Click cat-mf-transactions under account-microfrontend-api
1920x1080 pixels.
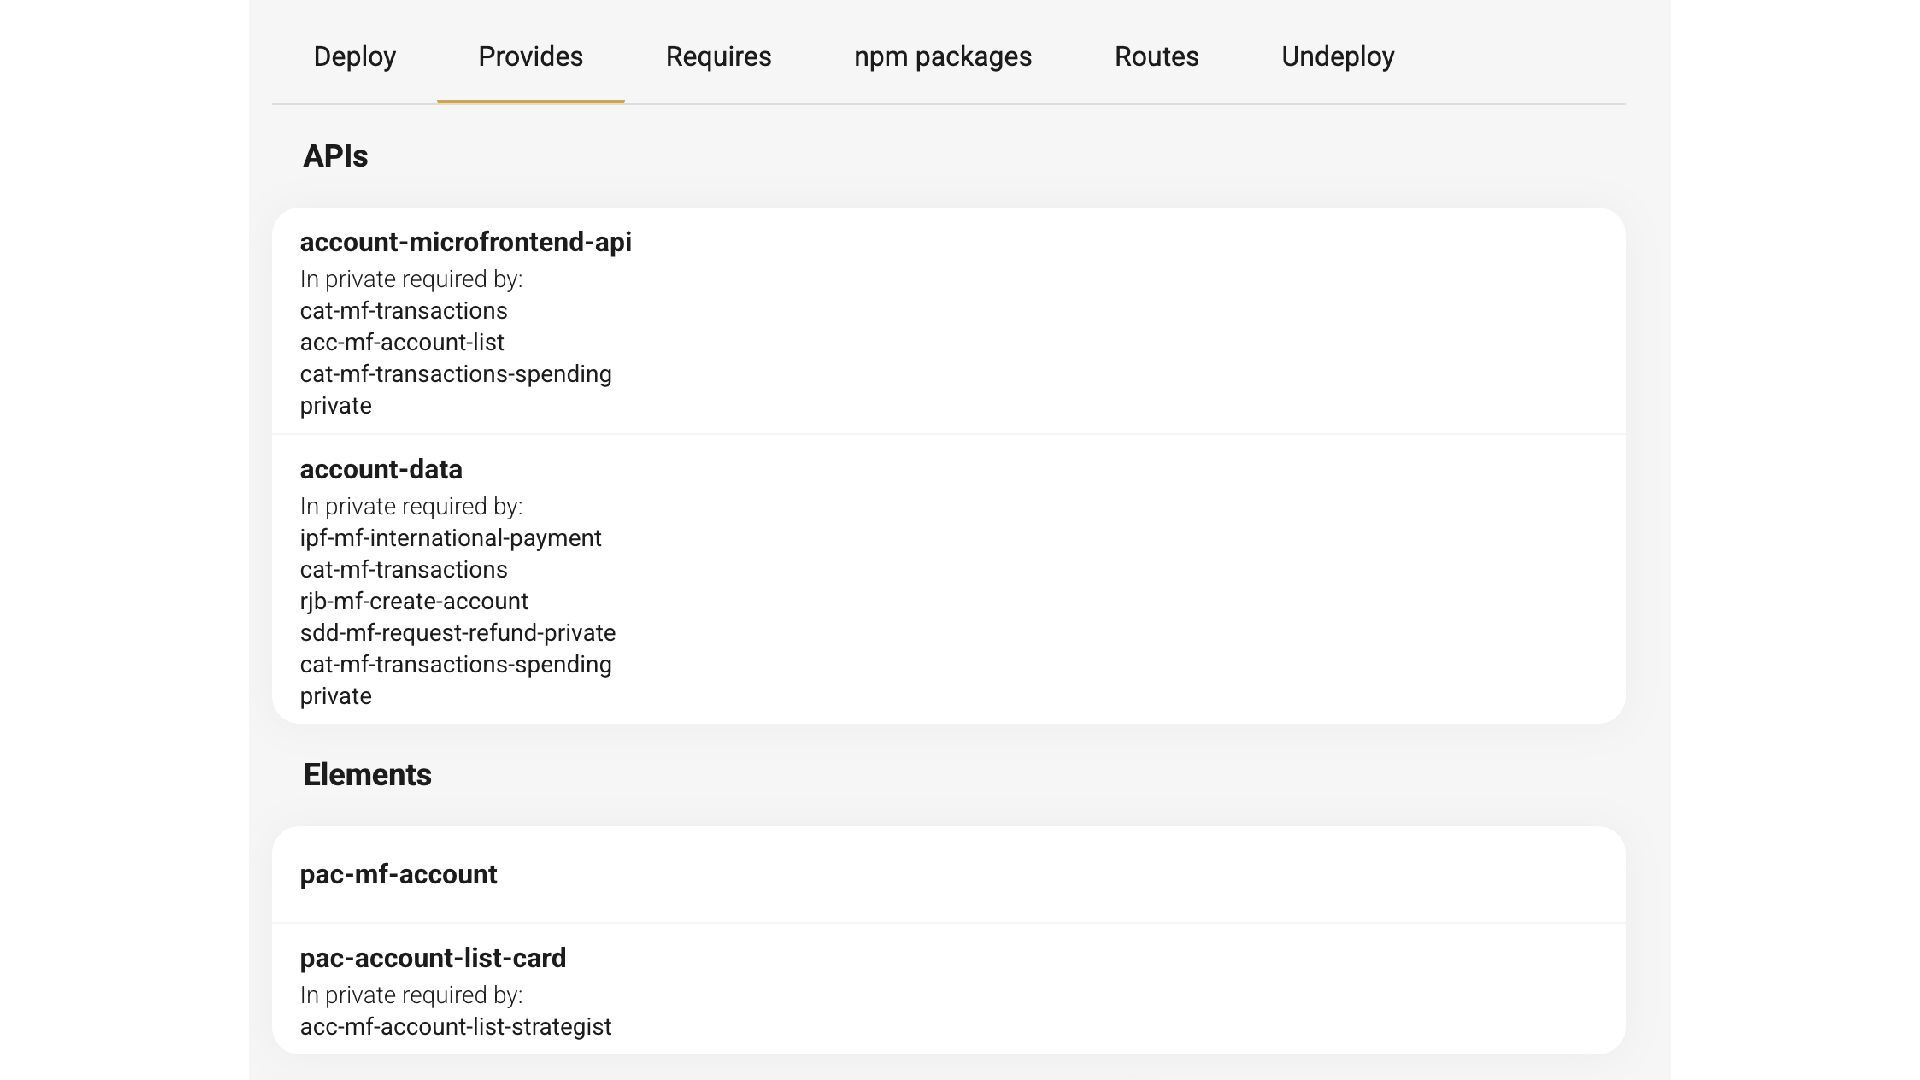pos(403,311)
